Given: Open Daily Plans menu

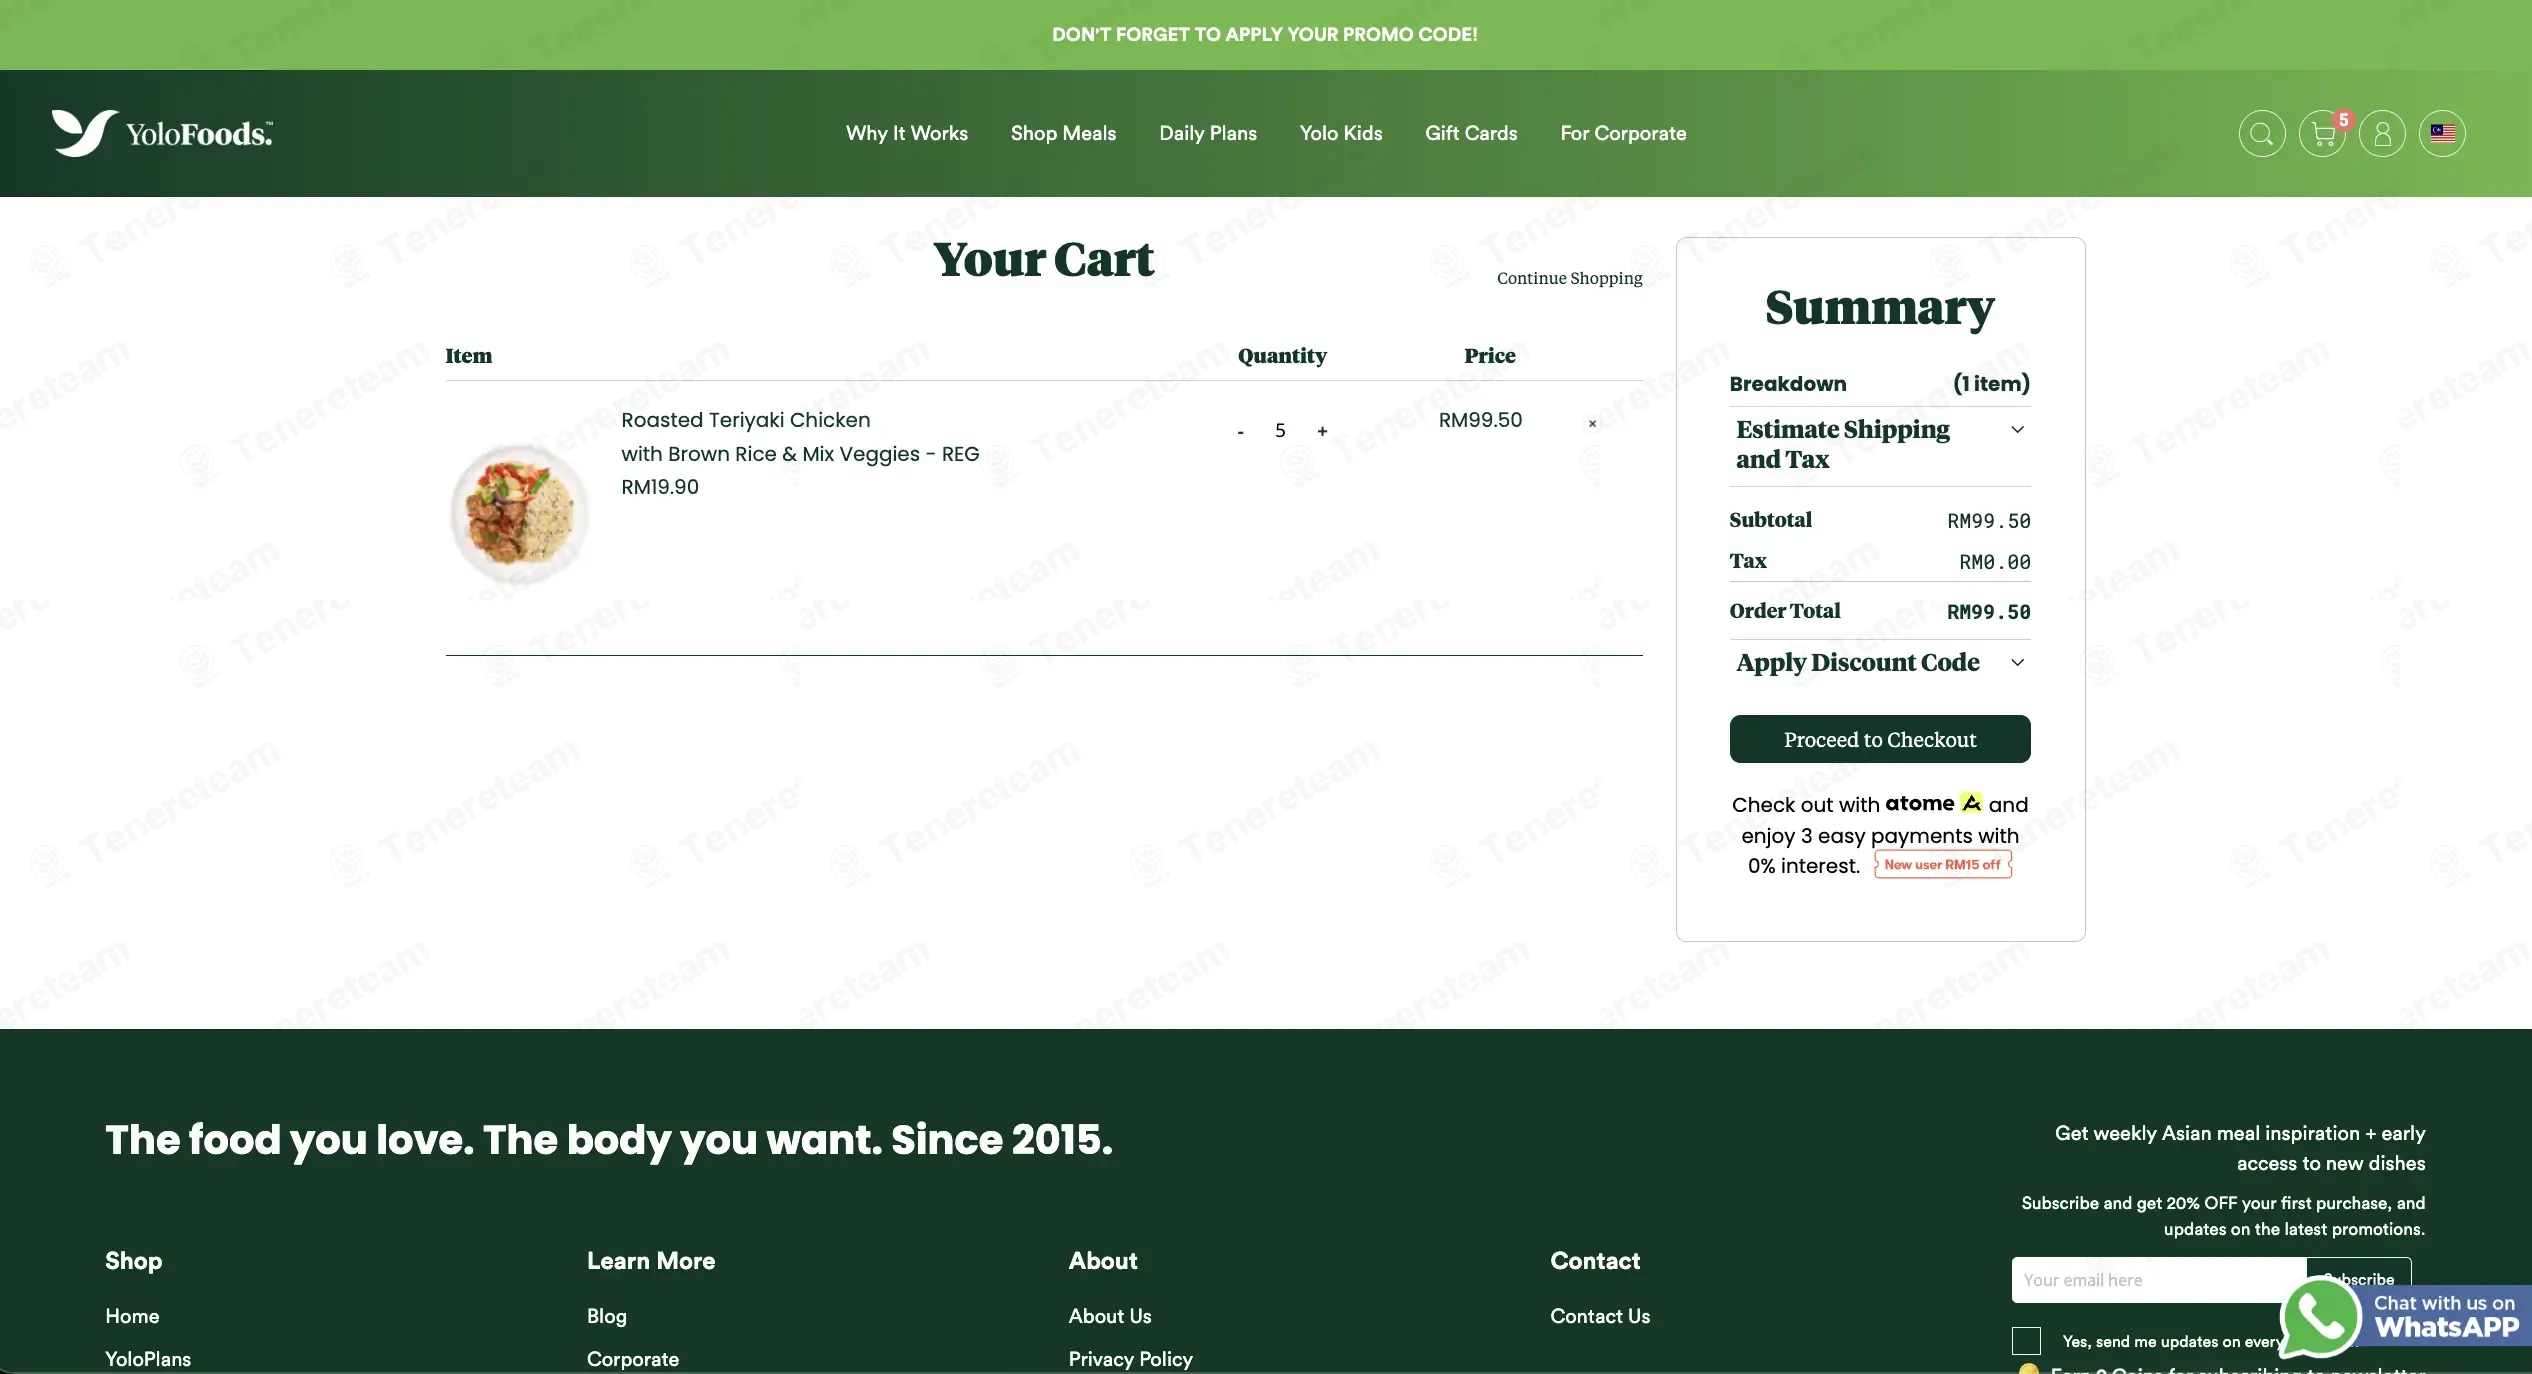Looking at the screenshot, I should [1208, 133].
